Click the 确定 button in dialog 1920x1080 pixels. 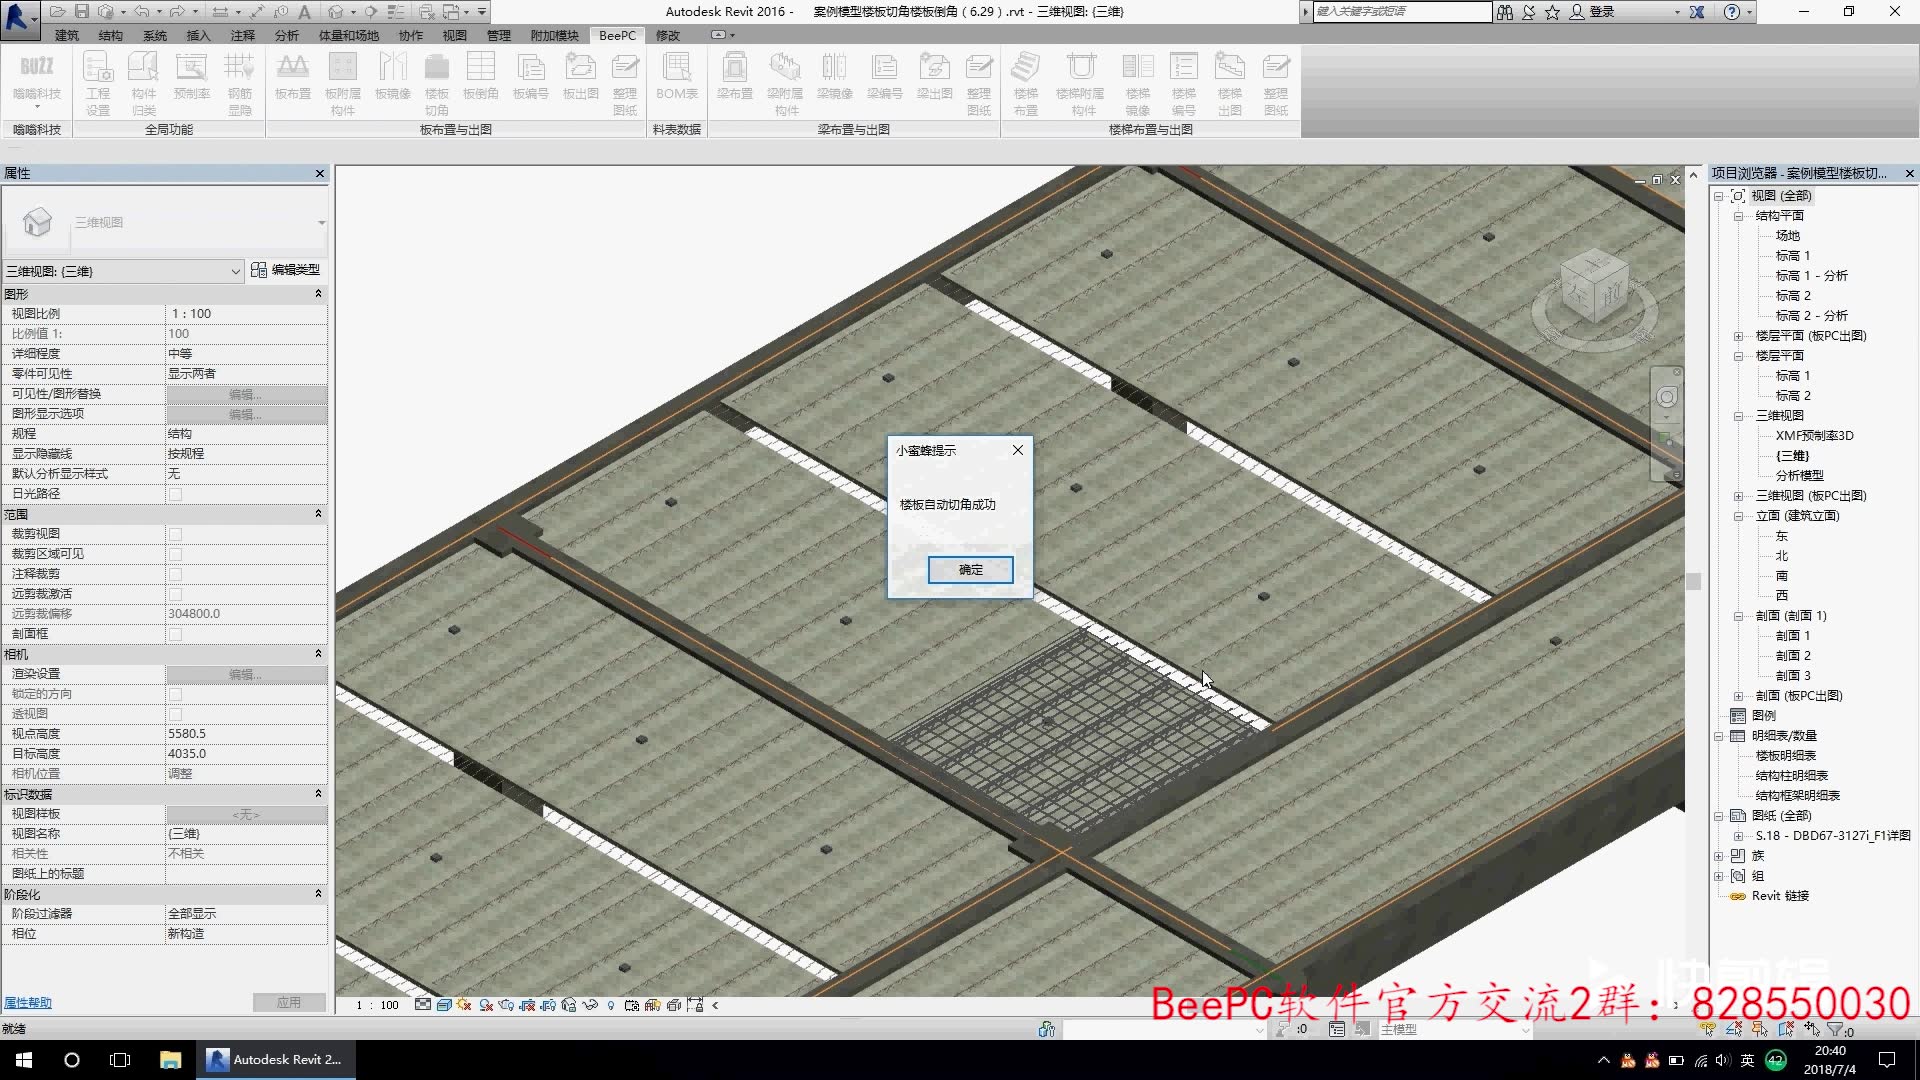coord(970,570)
